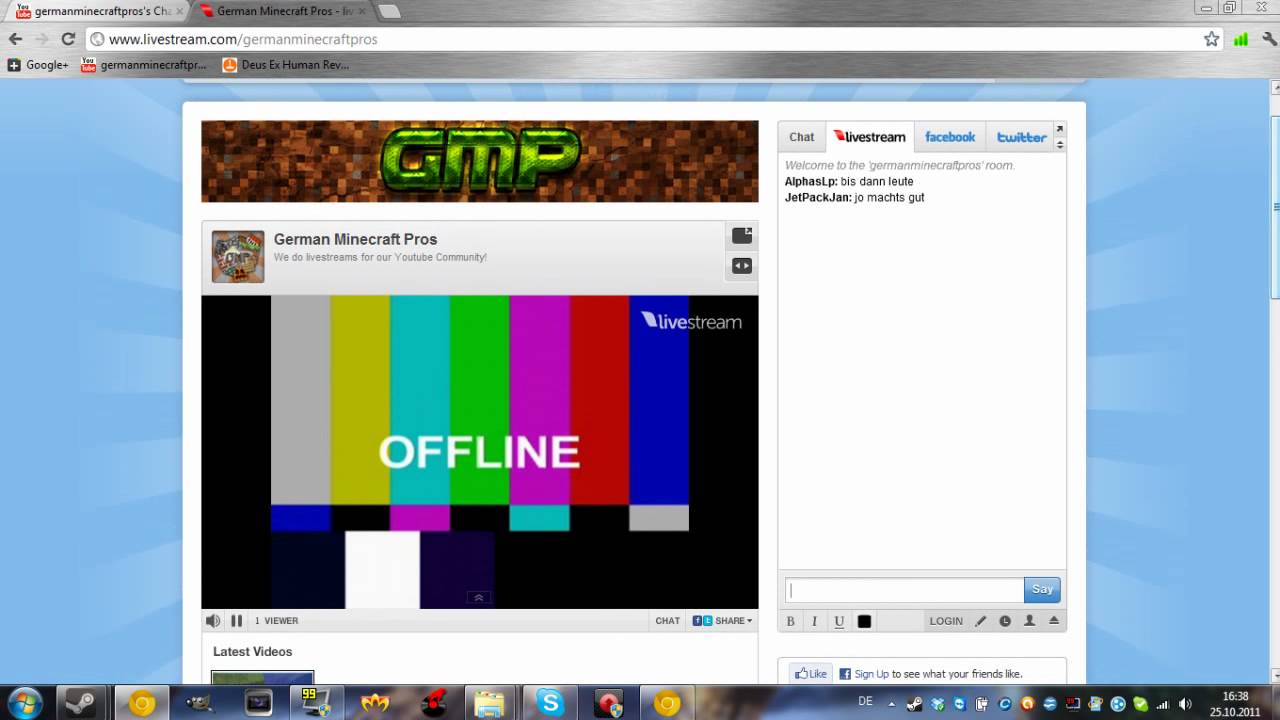Click the user list person icon
The width and height of the screenshot is (1280, 720).
(x=1029, y=621)
